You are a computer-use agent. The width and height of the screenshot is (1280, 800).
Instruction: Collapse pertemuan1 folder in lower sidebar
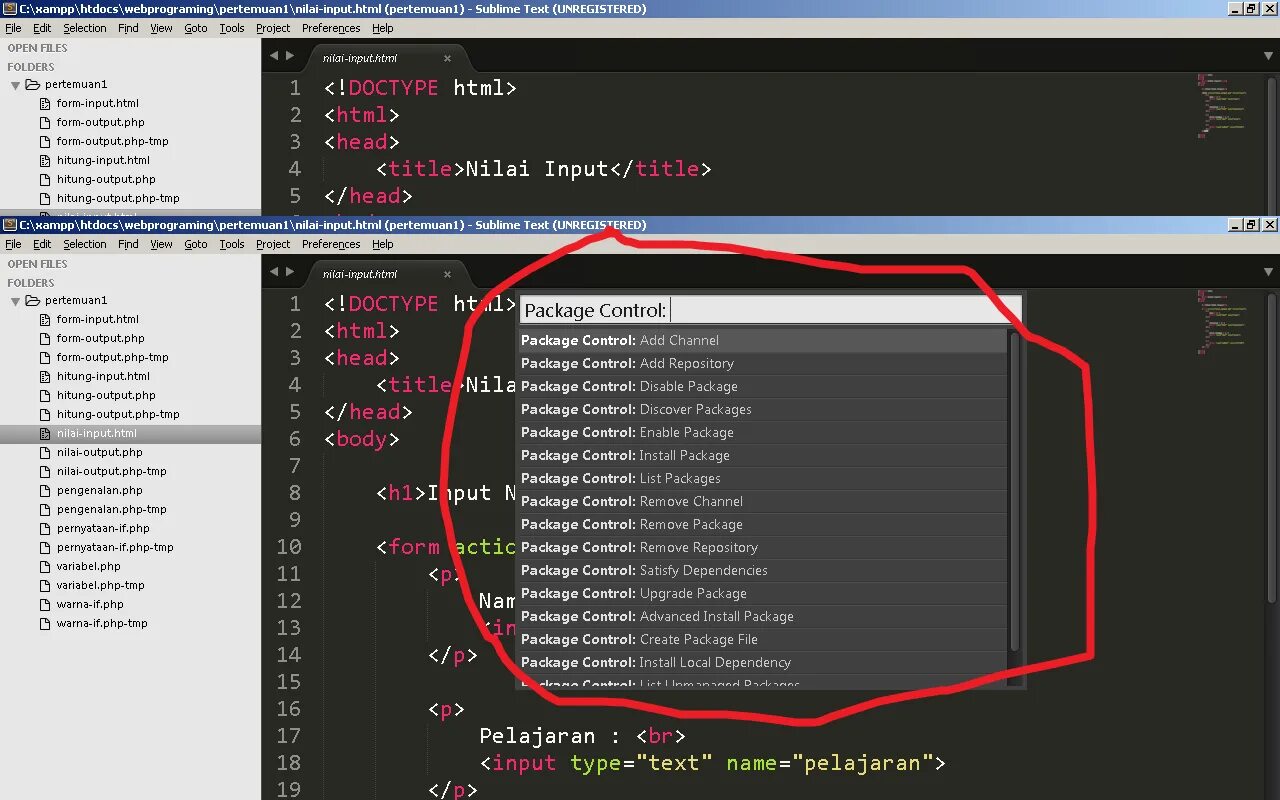(15, 301)
